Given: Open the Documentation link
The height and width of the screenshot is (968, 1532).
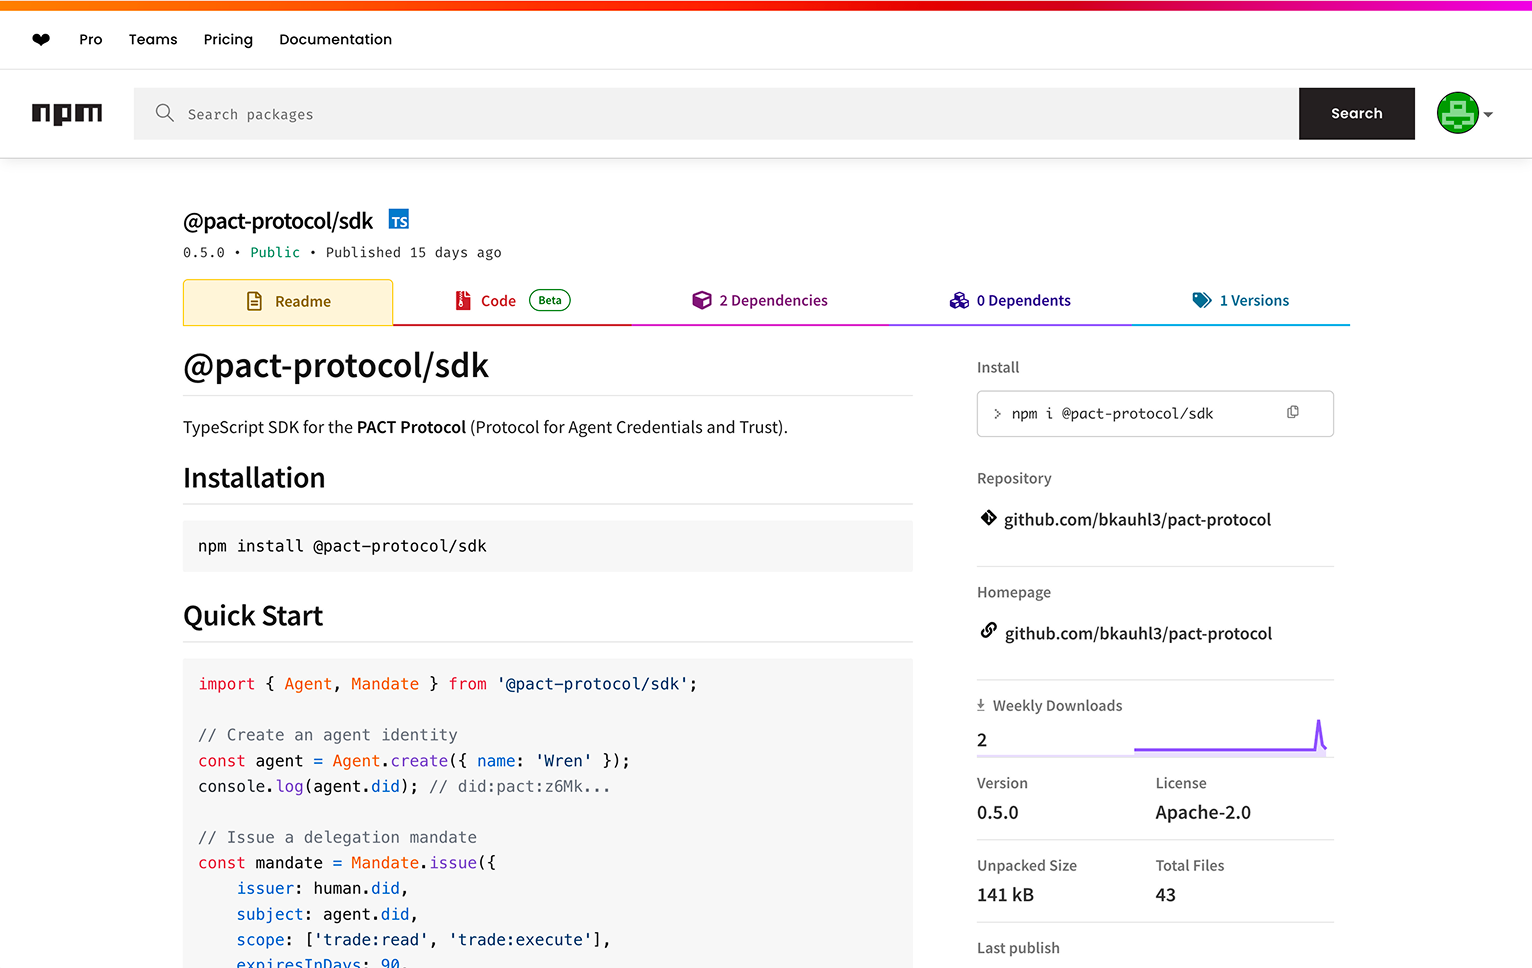Looking at the screenshot, I should point(336,39).
